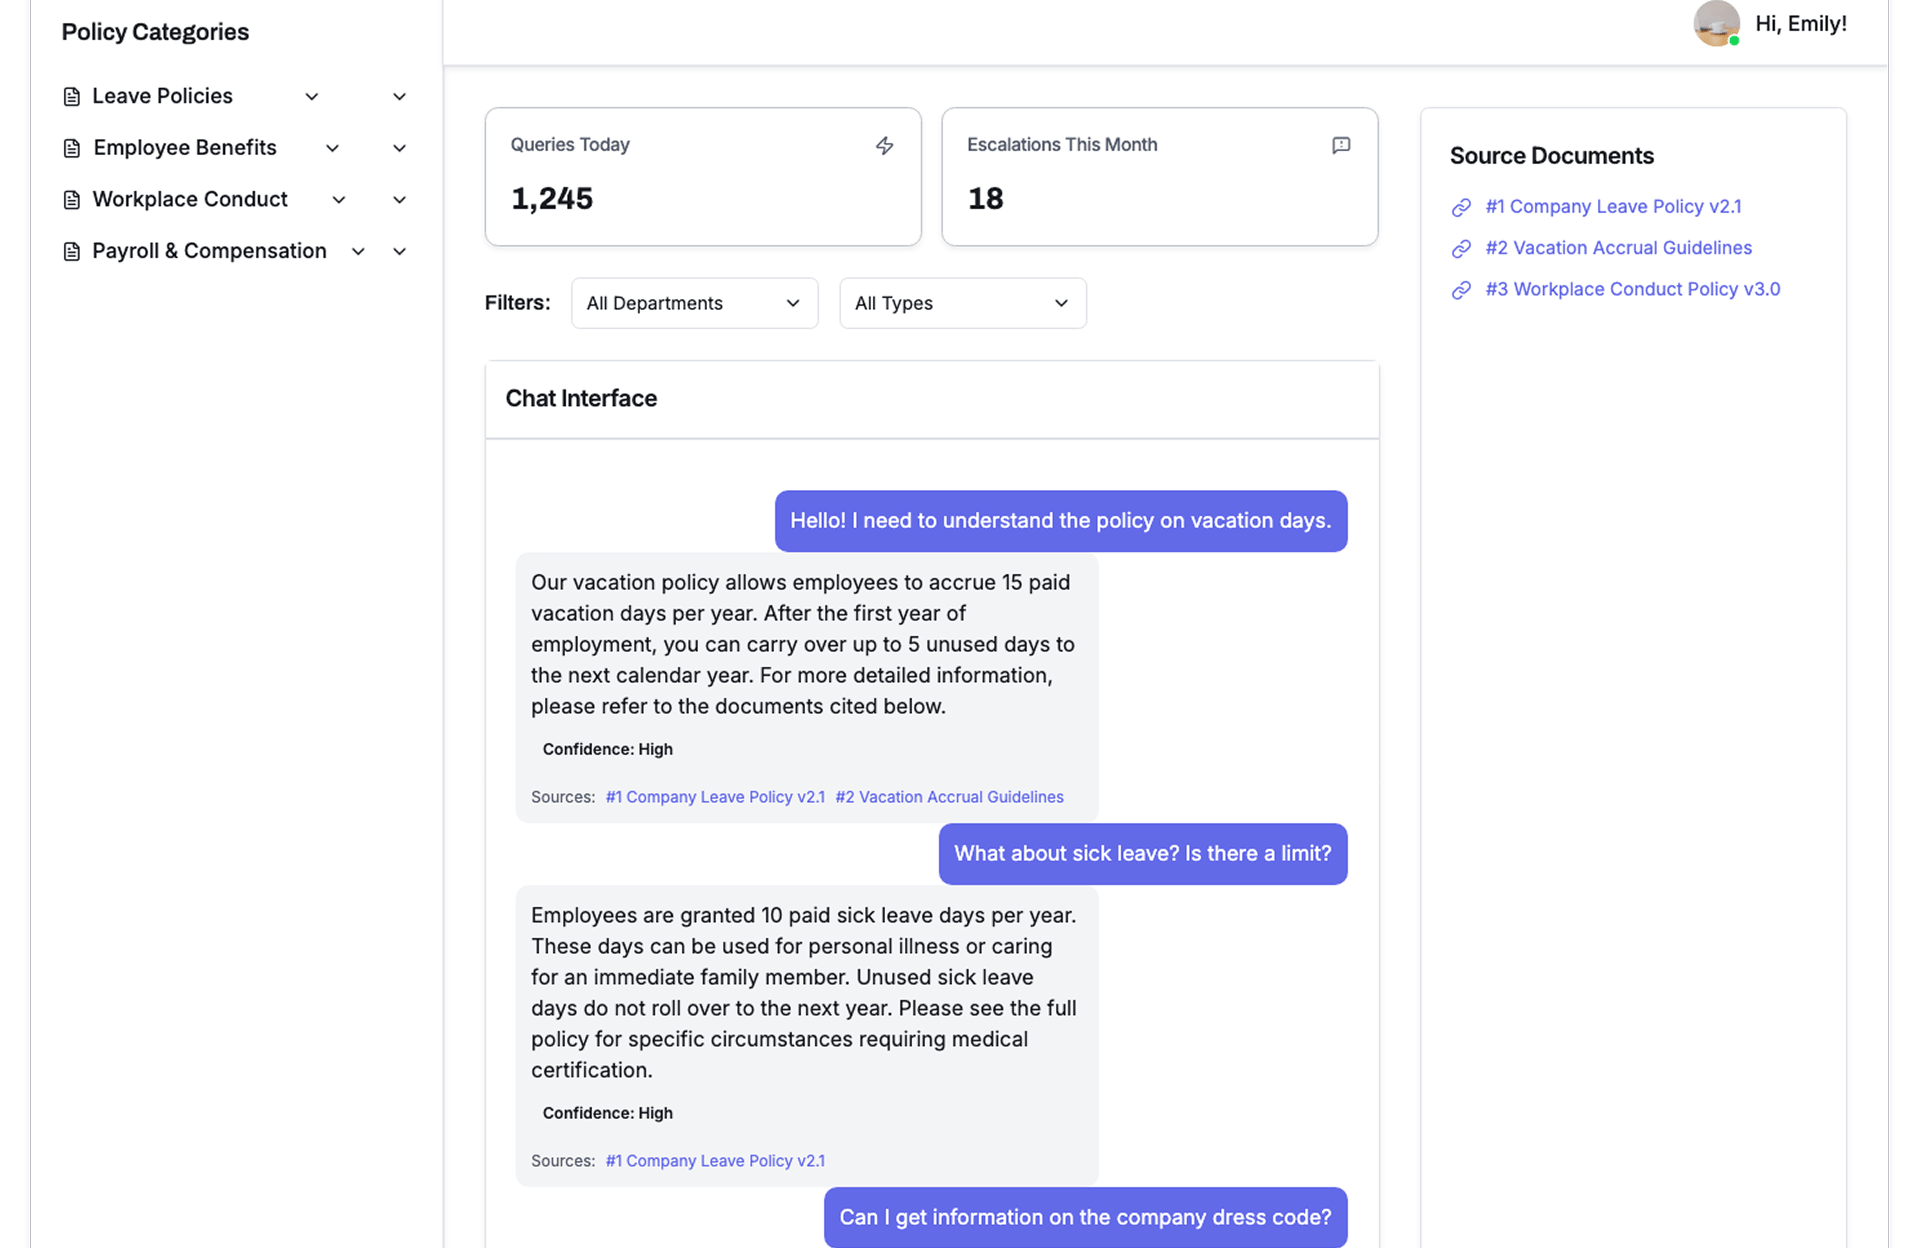This screenshot has width=1920, height=1248.
Task: Select the Workplace Conduct category
Action: pos(190,200)
